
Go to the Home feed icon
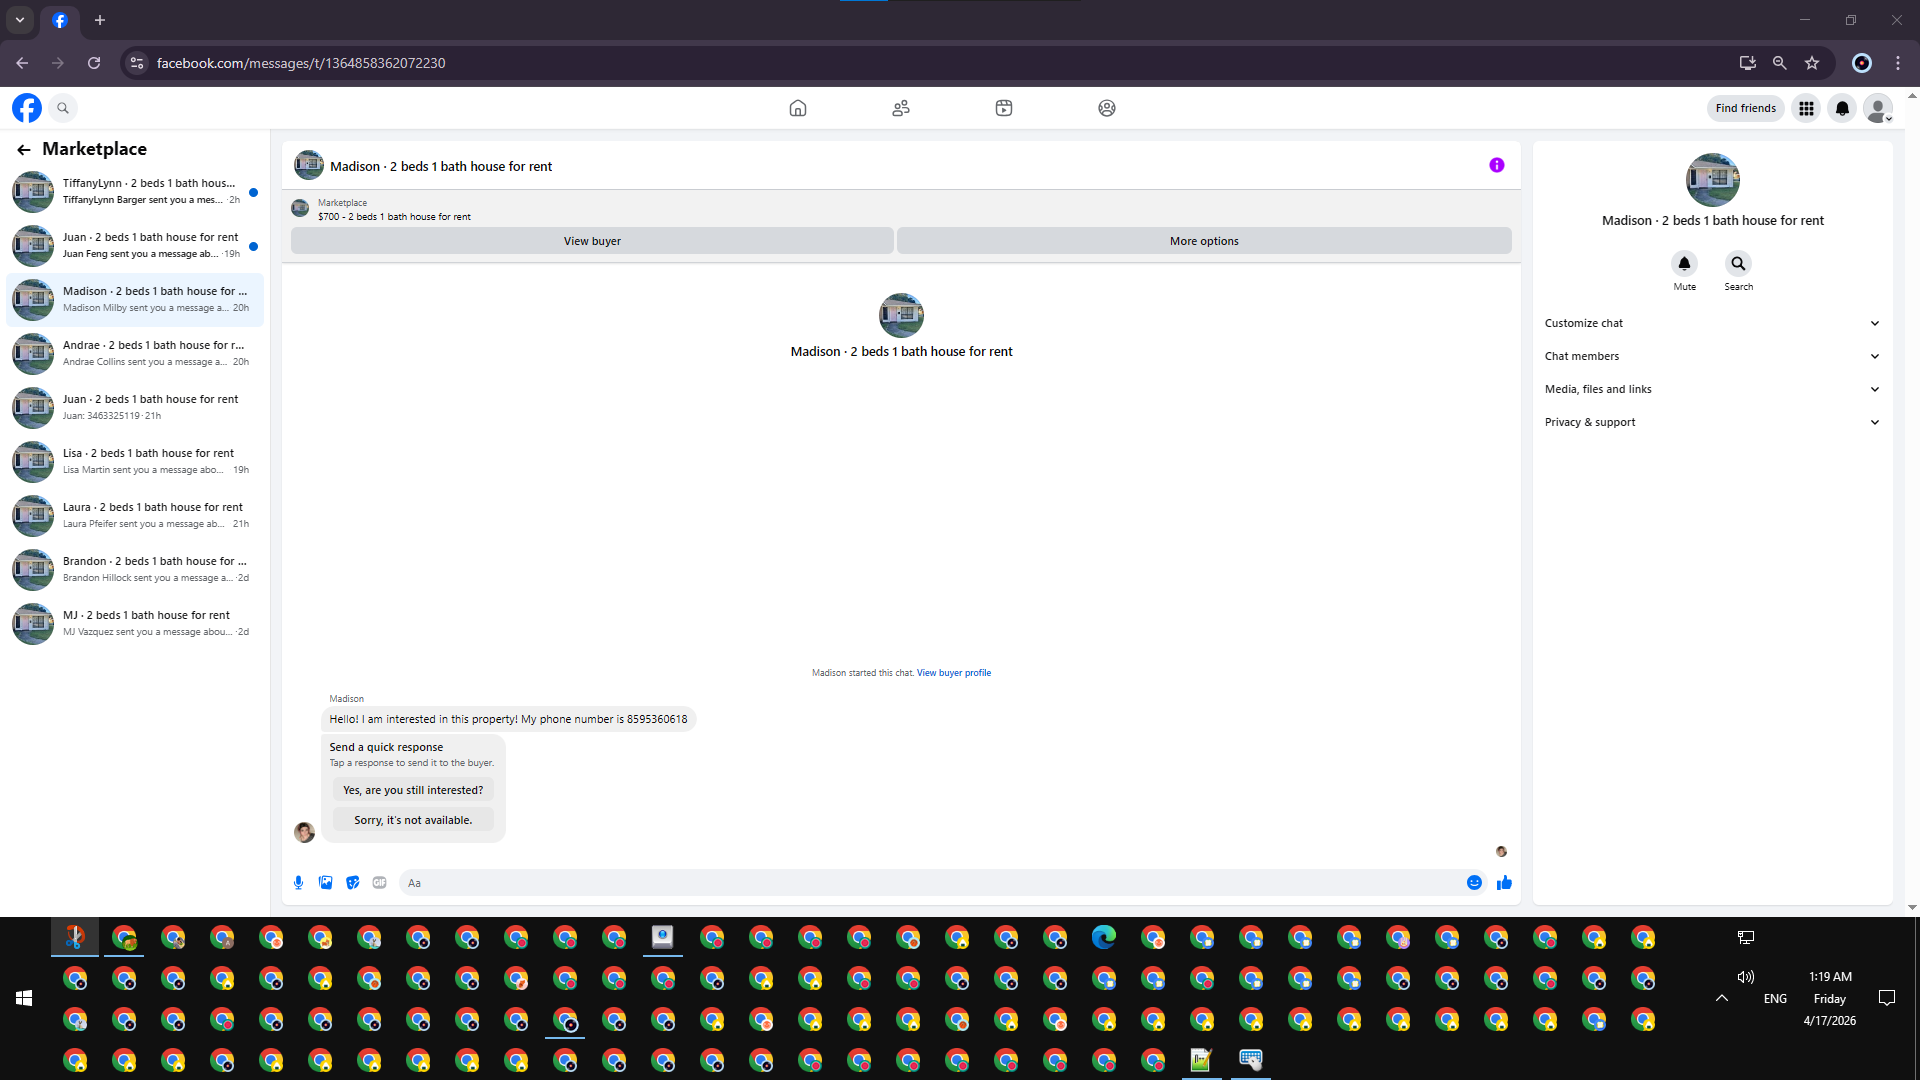point(798,108)
